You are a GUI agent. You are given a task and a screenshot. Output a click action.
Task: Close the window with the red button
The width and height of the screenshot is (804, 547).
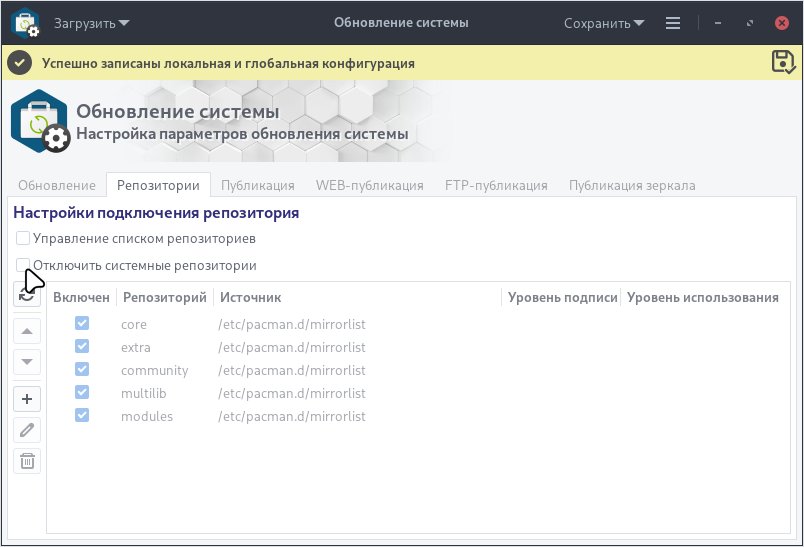(x=782, y=23)
